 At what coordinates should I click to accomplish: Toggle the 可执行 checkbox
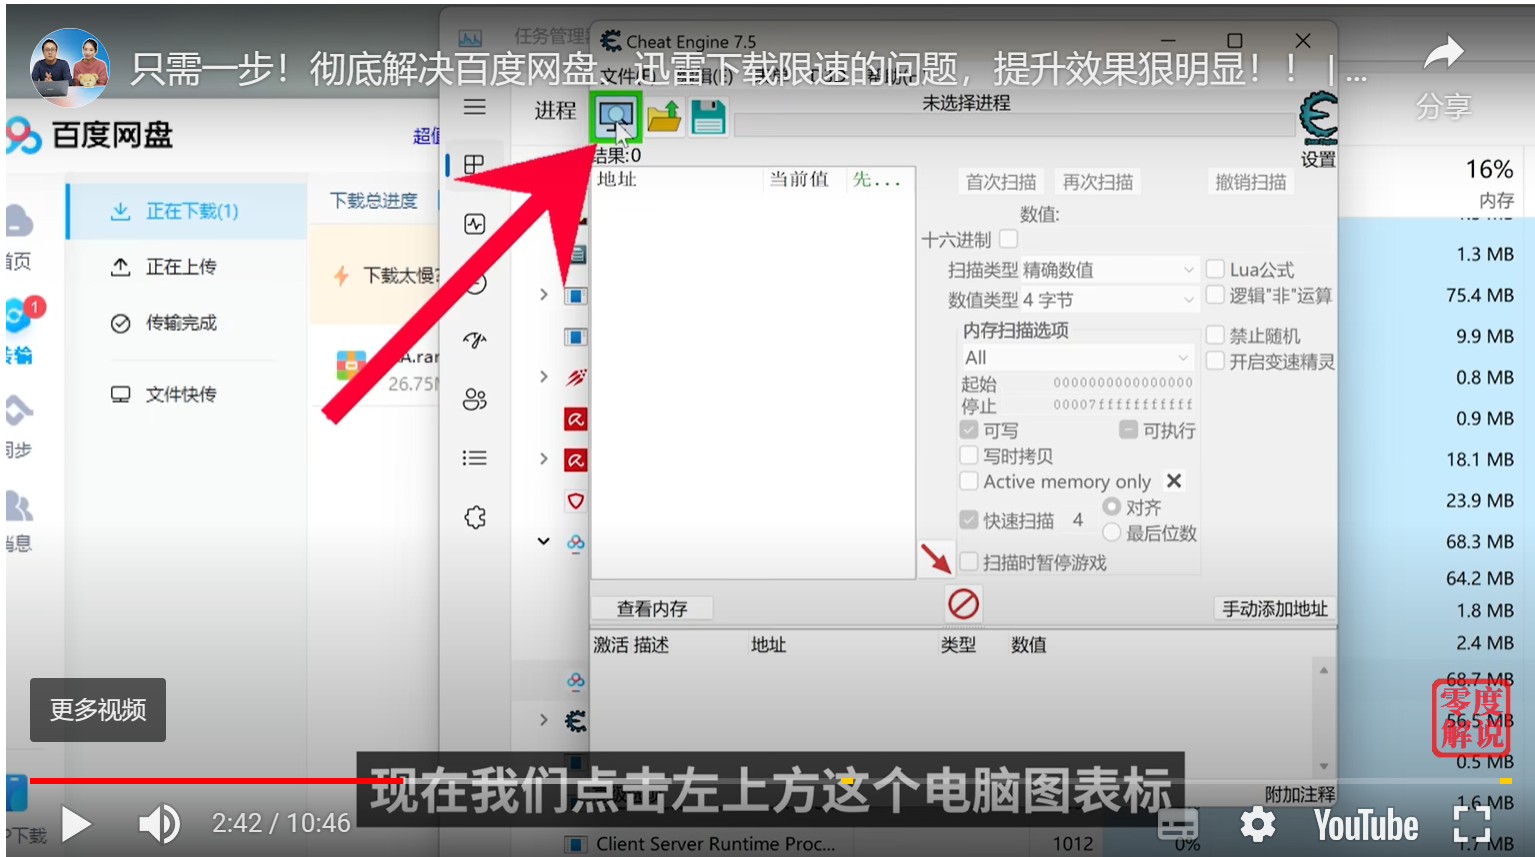click(x=1128, y=430)
